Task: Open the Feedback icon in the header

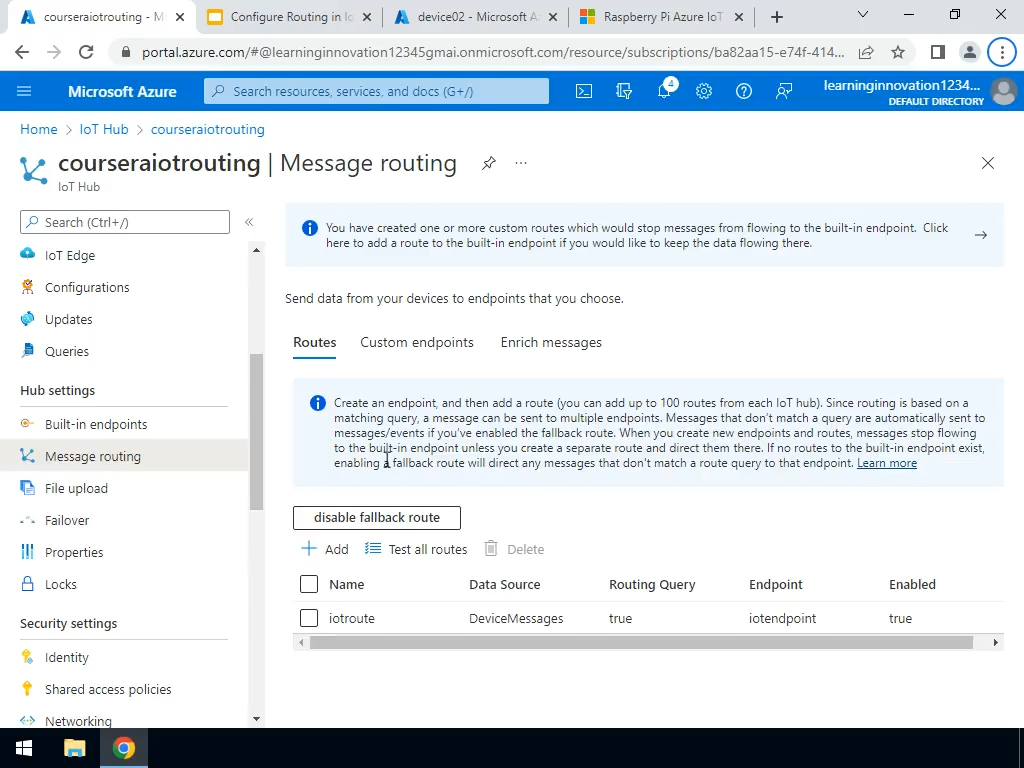Action: click(x=784, y=91)
